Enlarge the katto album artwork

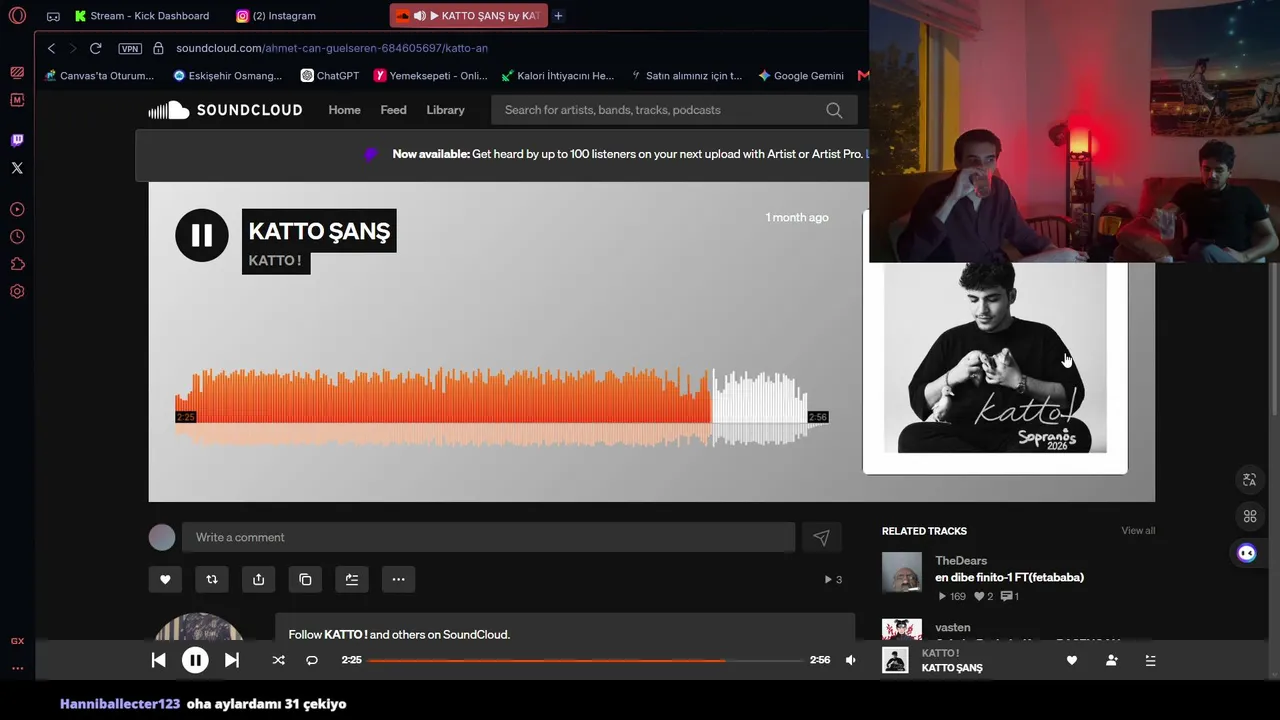[995, 358]
